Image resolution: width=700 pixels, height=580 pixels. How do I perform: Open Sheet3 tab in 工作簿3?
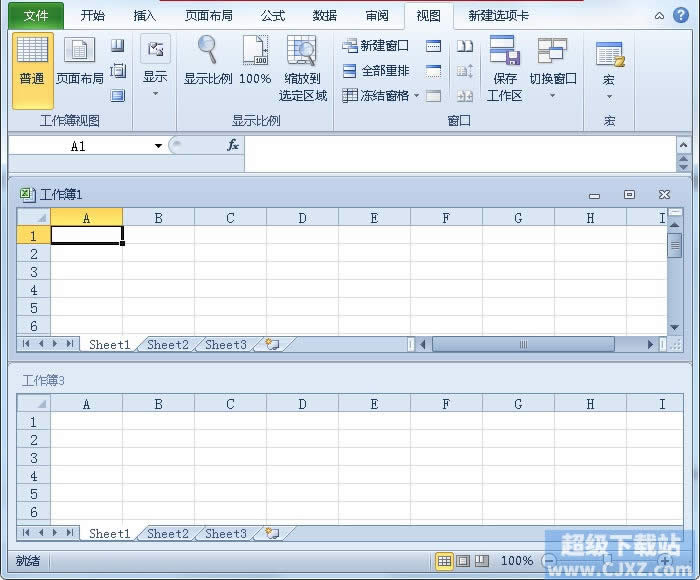(225, 533)
